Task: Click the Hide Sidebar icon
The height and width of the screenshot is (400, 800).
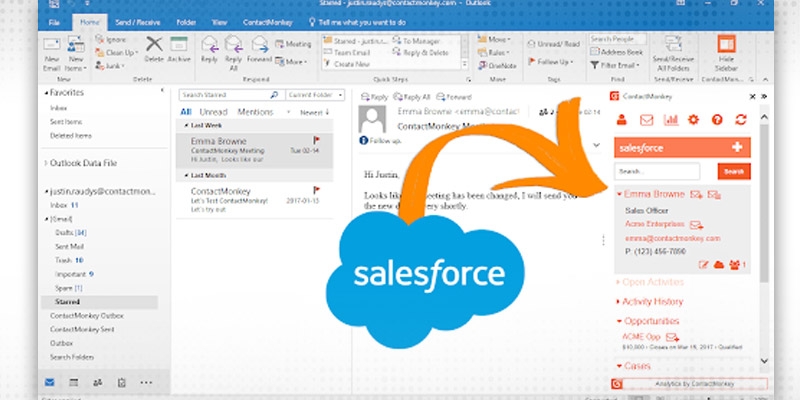Action: (726, 43)
